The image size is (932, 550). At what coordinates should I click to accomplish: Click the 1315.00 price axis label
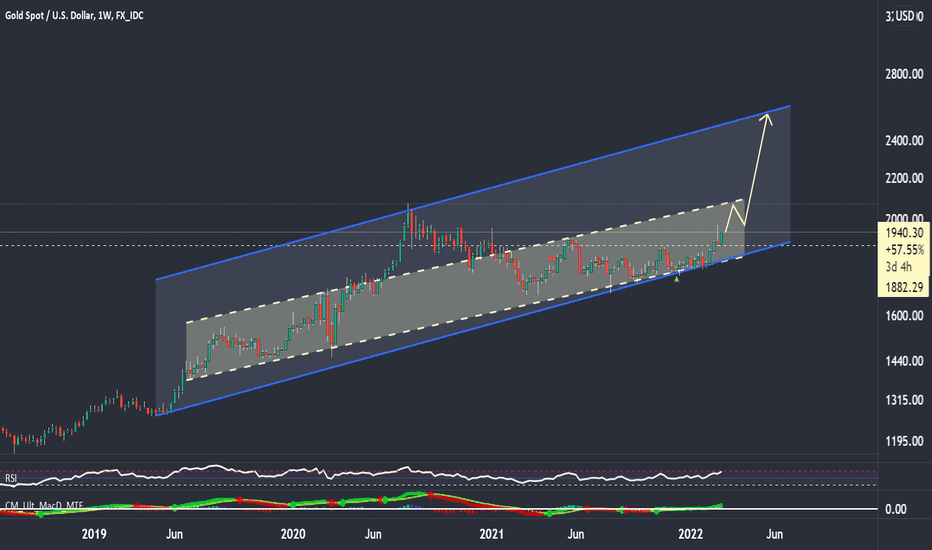pyautogui.click(x=904, y=400)
